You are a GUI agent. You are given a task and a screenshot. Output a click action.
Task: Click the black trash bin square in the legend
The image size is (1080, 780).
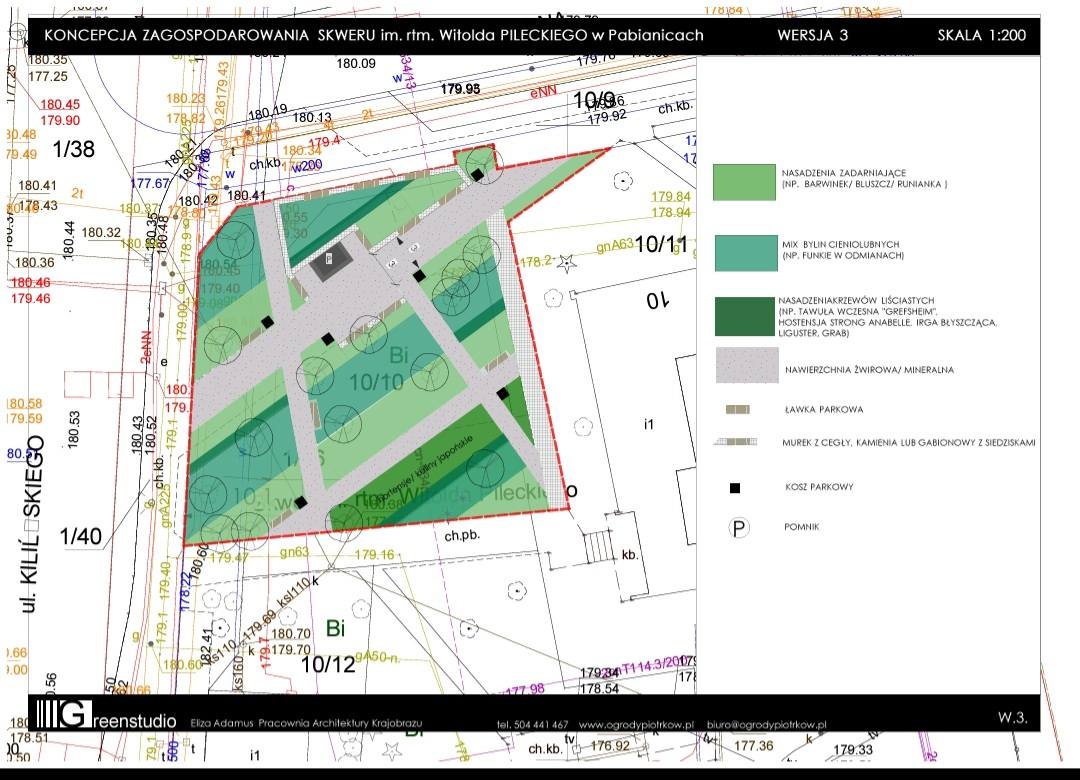tap(735, 488)
